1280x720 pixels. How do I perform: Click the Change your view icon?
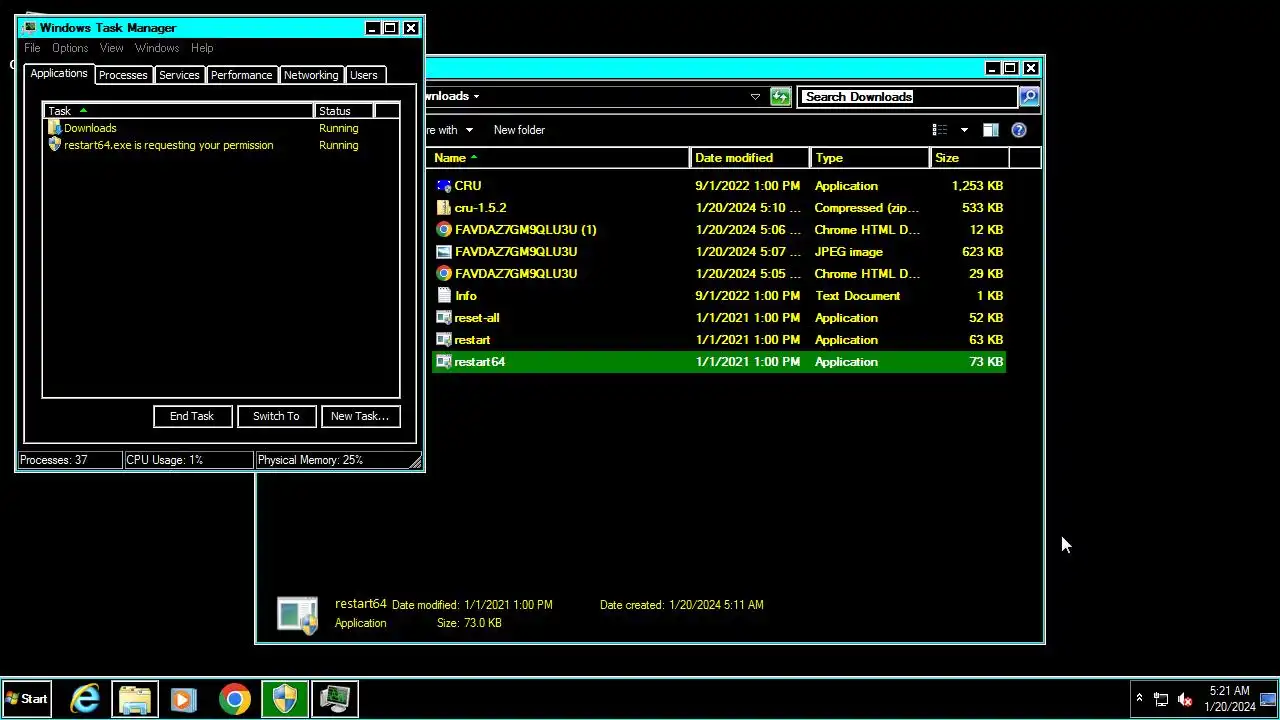click(x=940, y=130)
